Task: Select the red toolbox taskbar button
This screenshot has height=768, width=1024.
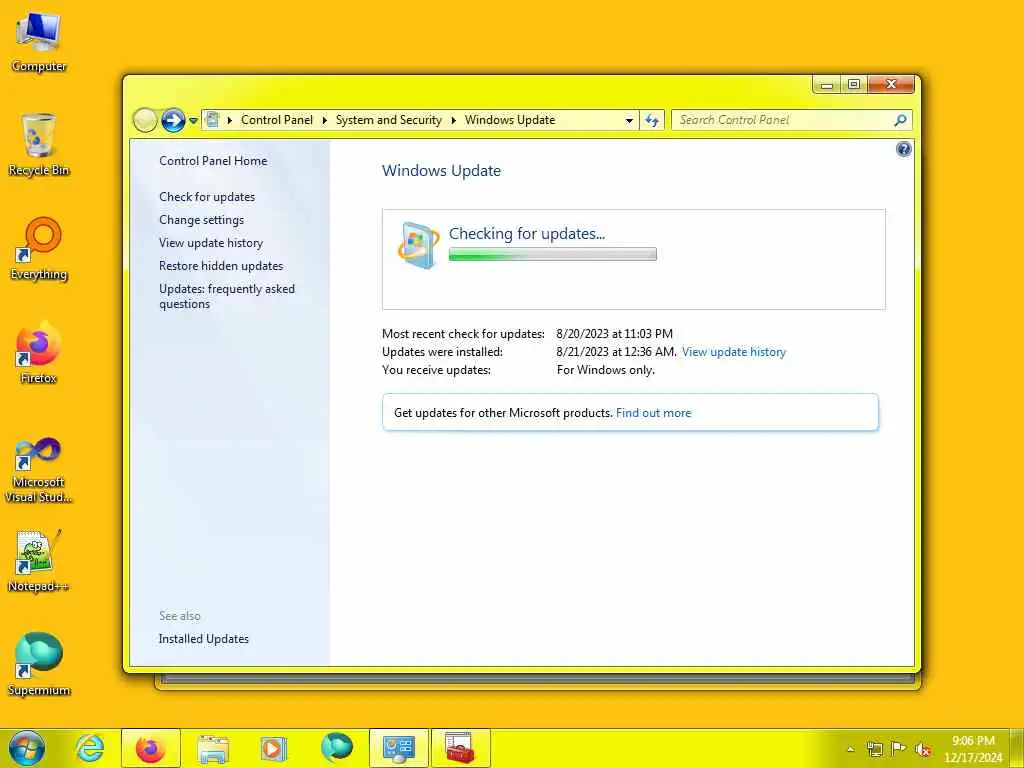Action: tap(460, 748)
